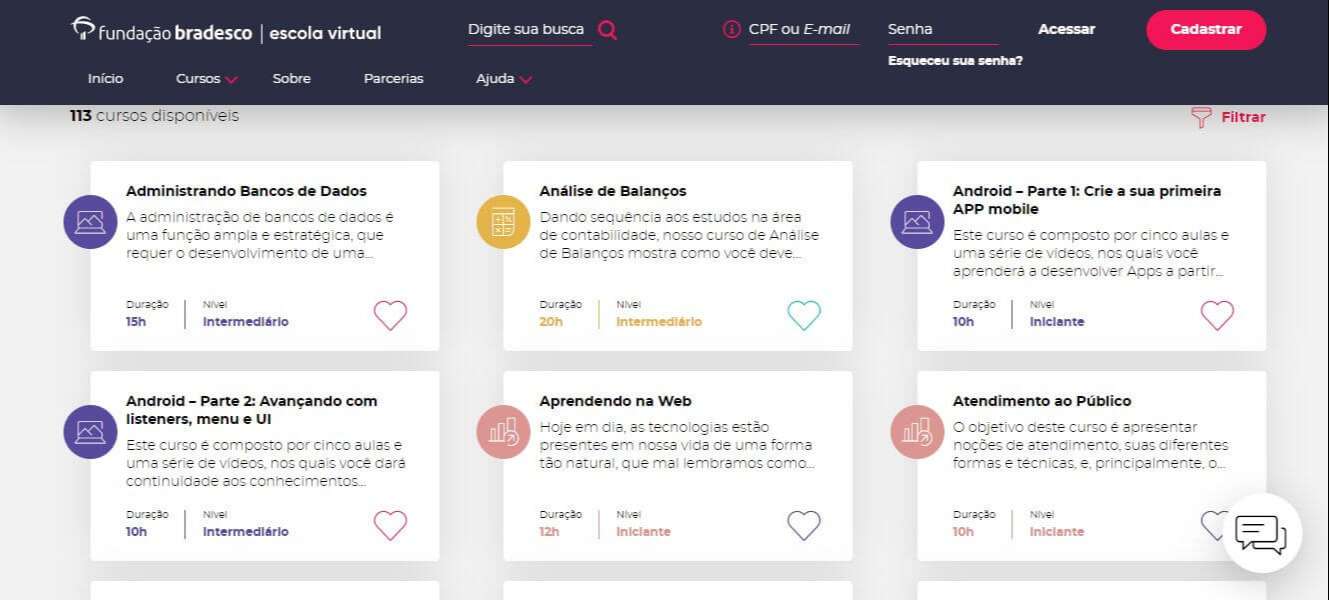This screenshot has height=600, width=1329.
Task: Open the Atendimento ao Público course title
Action: point(1042,401)
